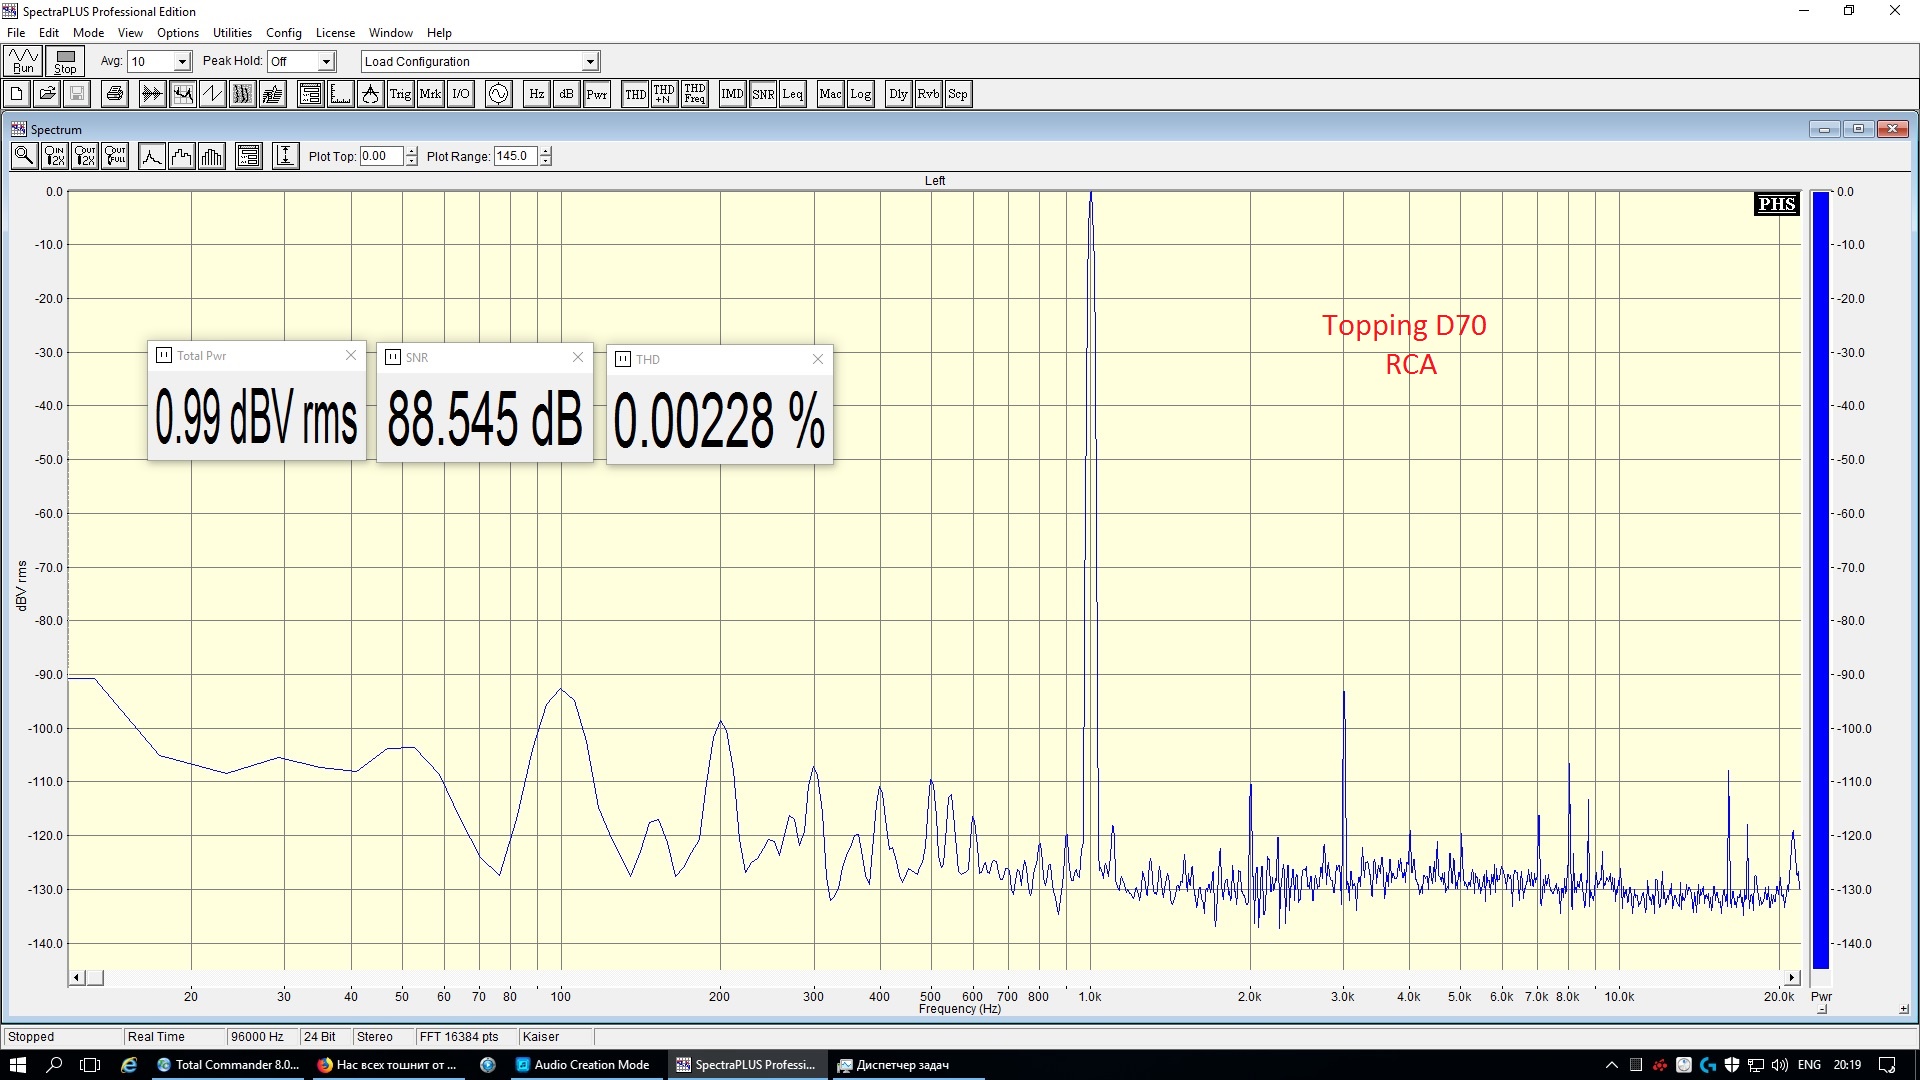Open the signal generator sine-wave icon

point(498,94)
